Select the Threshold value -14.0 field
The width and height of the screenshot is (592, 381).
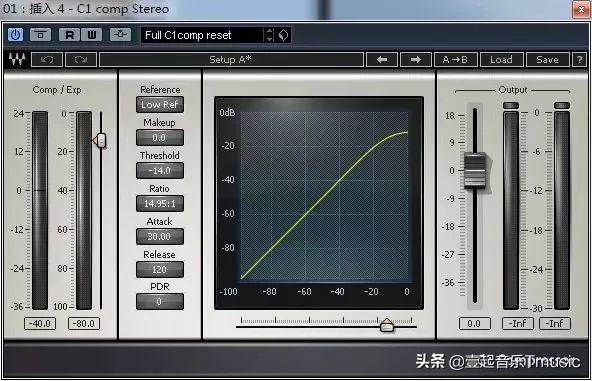pos(160,171)
